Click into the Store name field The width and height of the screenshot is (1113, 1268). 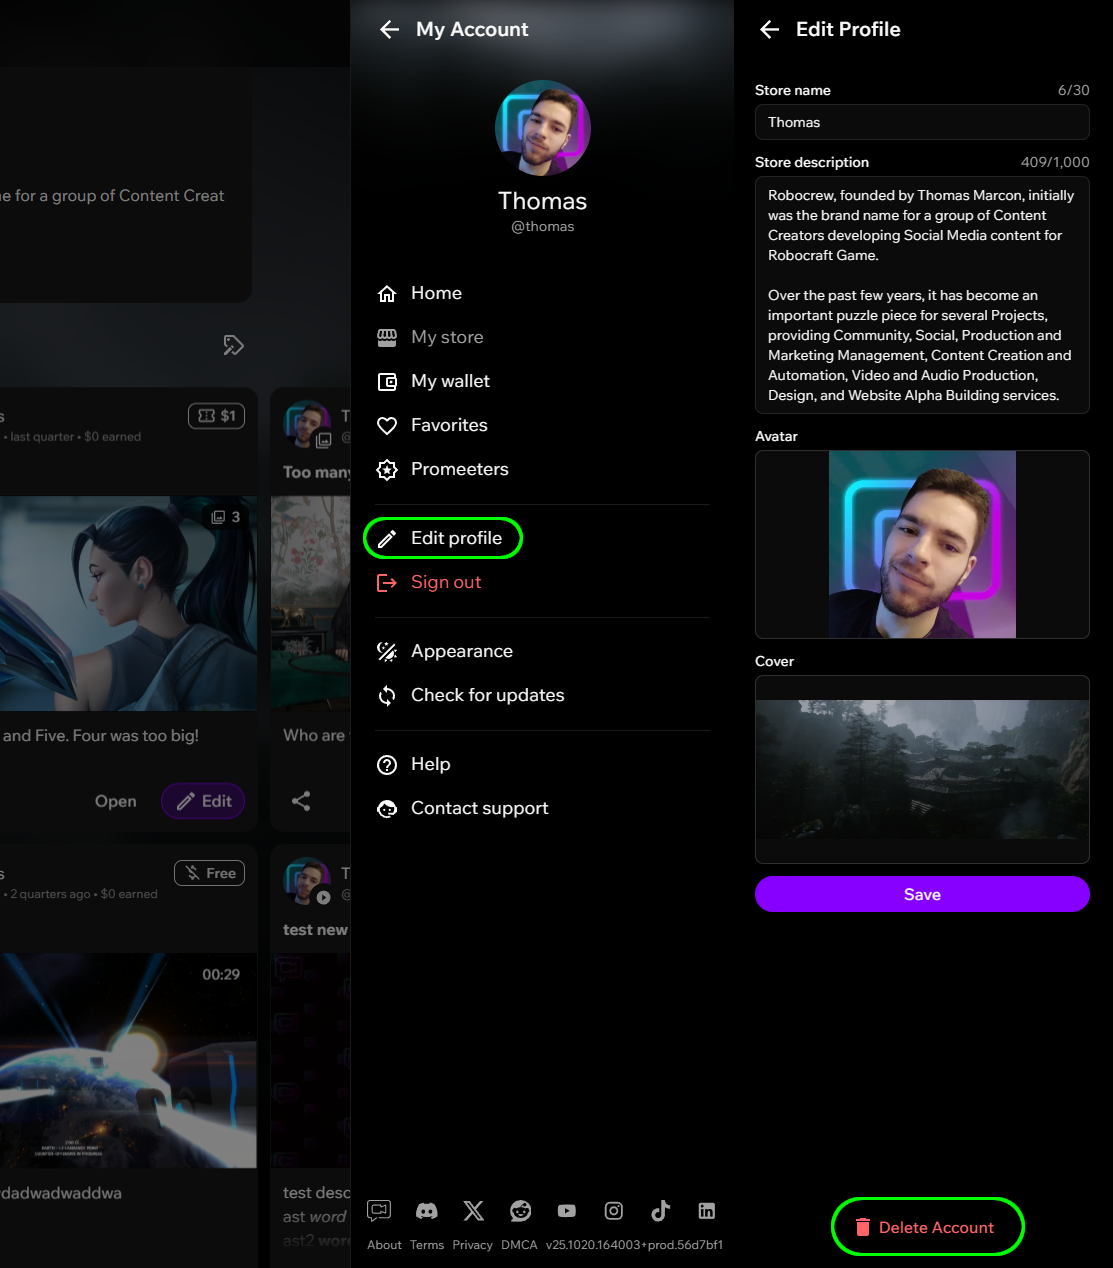point(921,122)
